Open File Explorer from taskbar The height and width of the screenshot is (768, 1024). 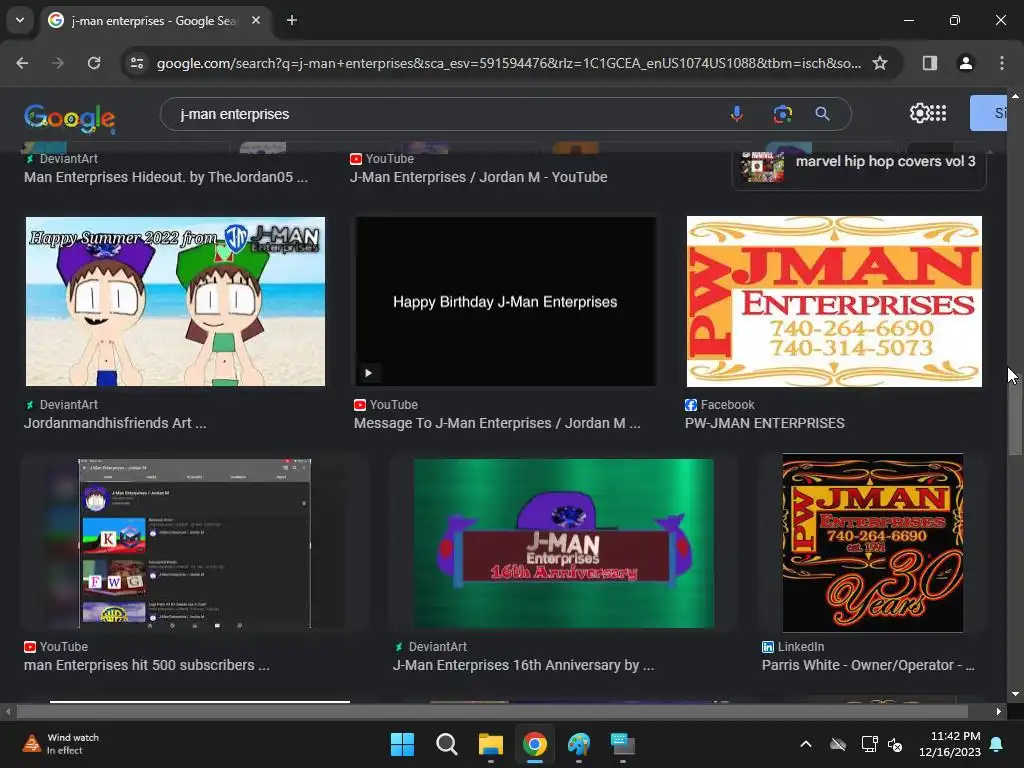pyautogui.click(x=490, y=744)
